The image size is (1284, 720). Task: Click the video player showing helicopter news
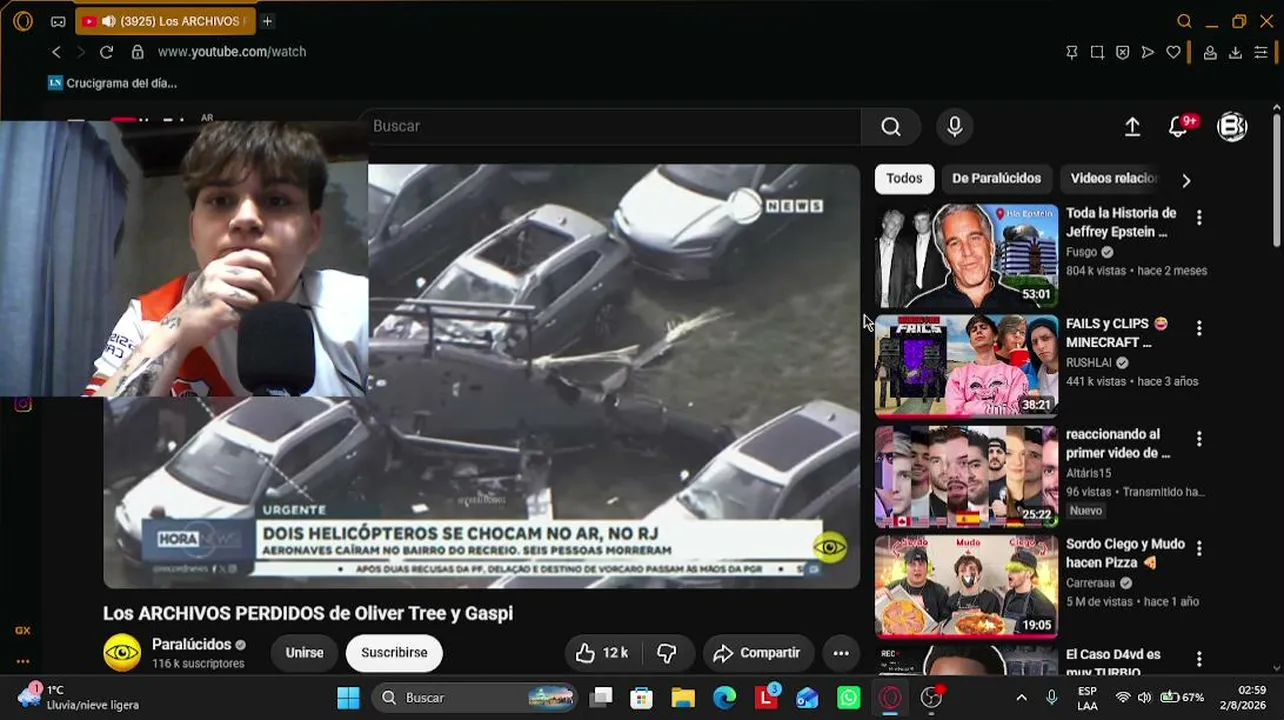tap(481, 376)
